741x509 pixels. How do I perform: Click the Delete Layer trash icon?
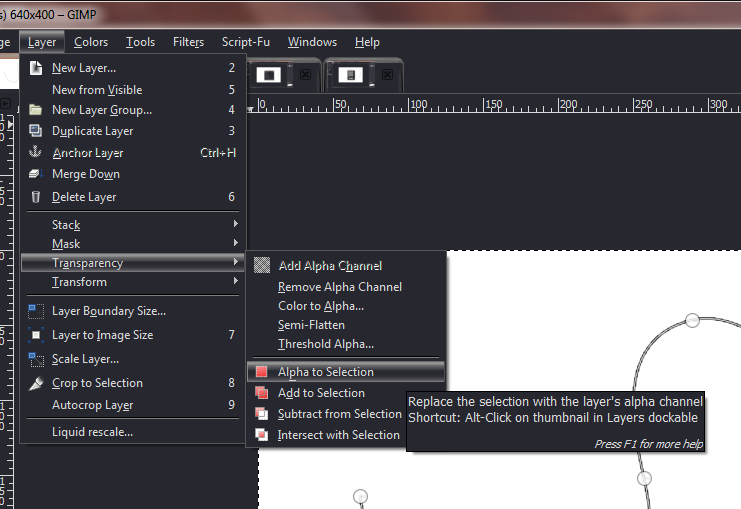pos(35,197)
